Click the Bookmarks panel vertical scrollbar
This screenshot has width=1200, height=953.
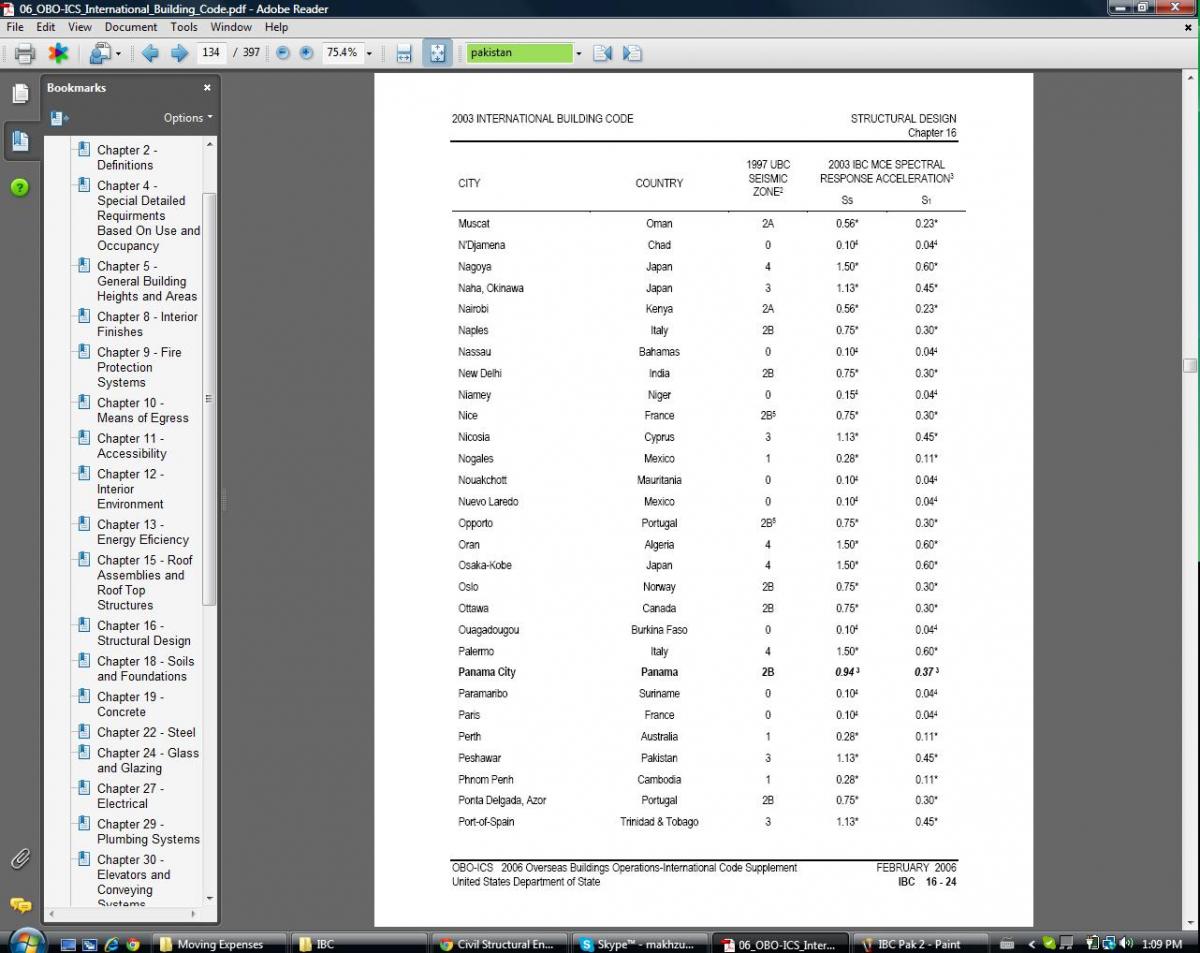[x=209, y=400]
